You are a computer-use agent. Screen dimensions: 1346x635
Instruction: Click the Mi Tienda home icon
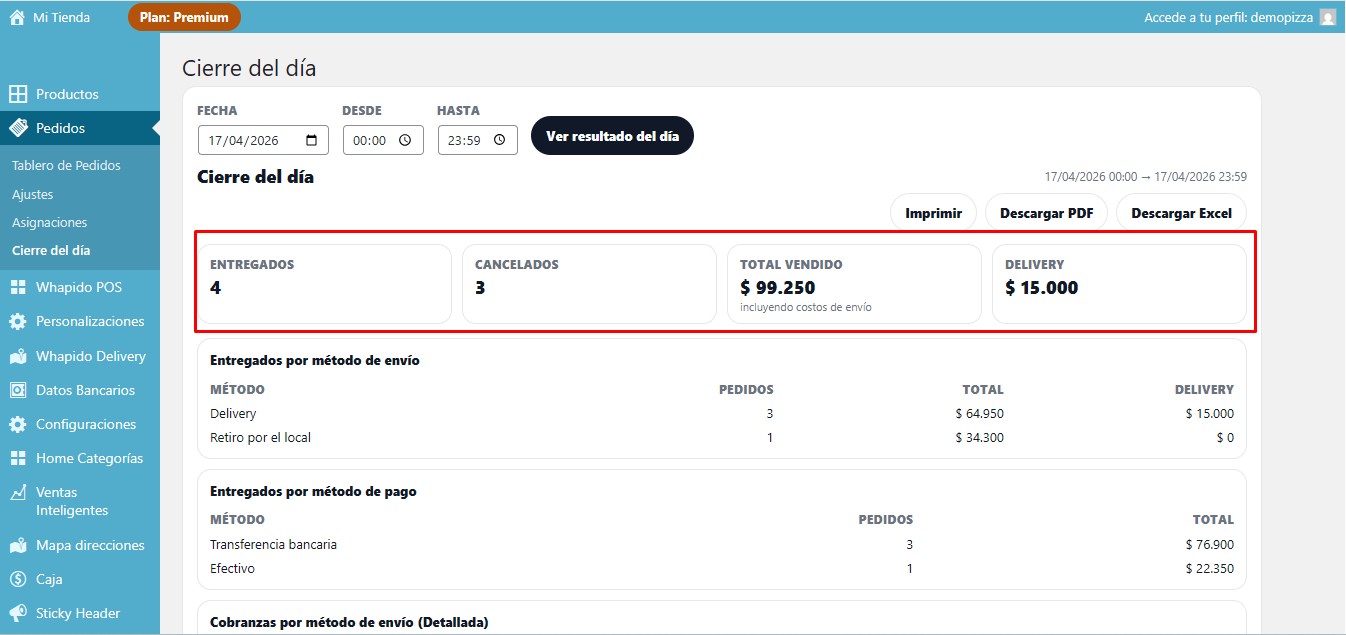point(17,17)
